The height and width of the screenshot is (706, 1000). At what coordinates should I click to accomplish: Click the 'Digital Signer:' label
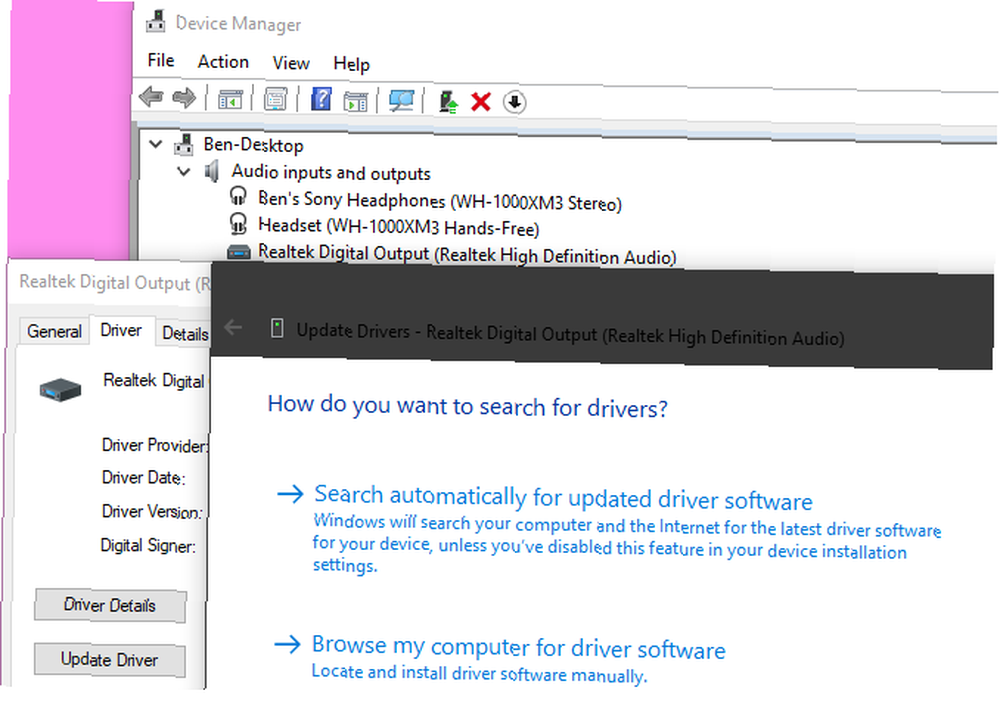coord(148,545)
